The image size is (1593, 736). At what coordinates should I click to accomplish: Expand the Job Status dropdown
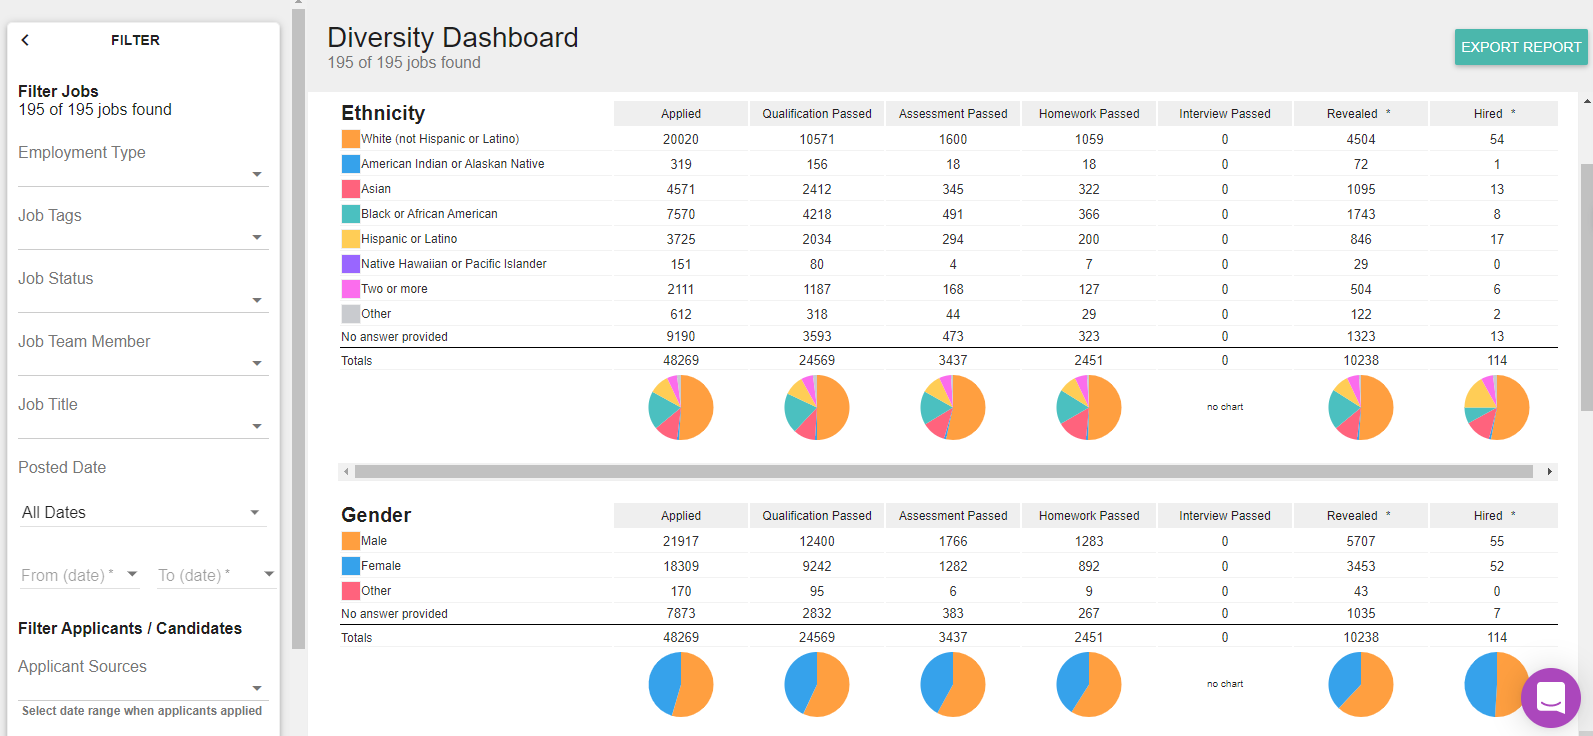[256, 301]
